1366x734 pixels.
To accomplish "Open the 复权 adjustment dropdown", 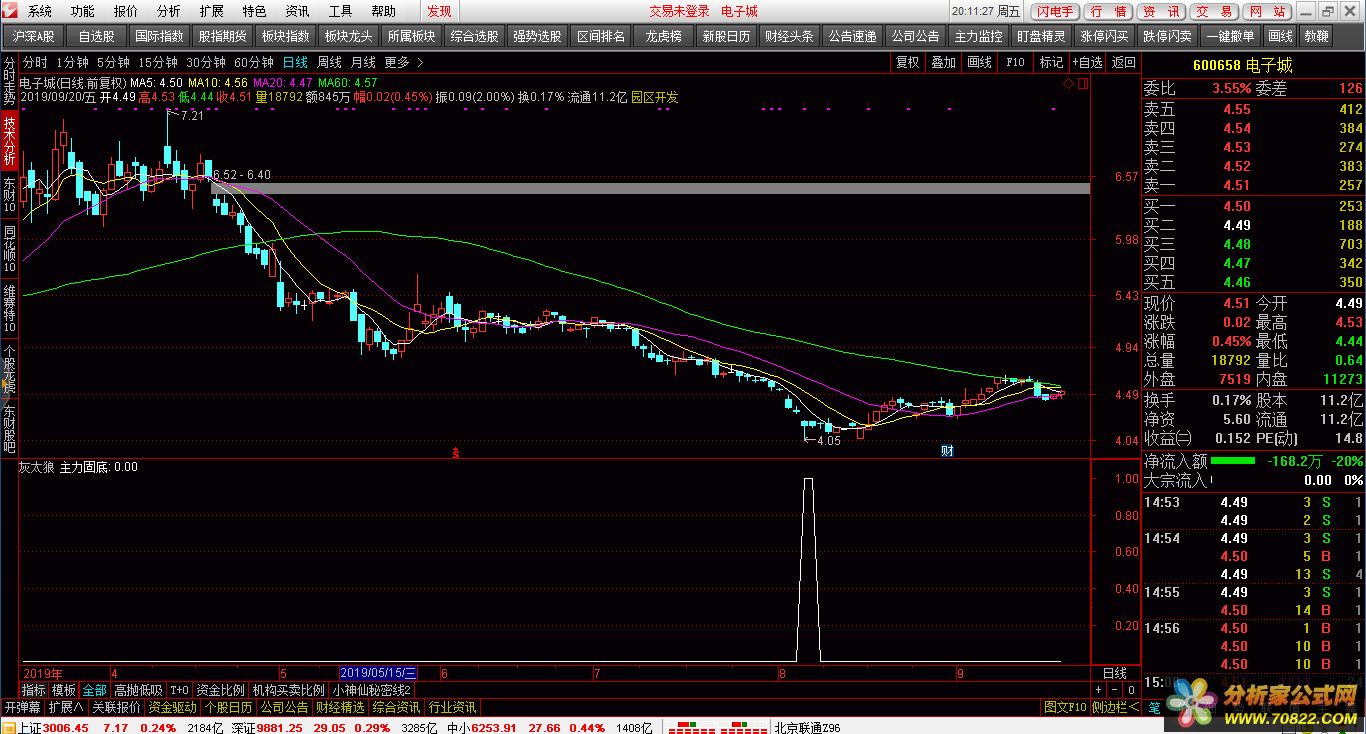I will [x=907, y=62].
